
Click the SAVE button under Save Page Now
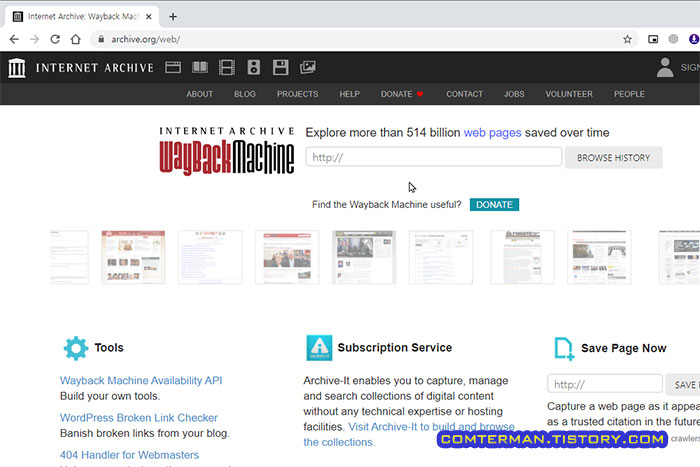(x=683, y=385)
